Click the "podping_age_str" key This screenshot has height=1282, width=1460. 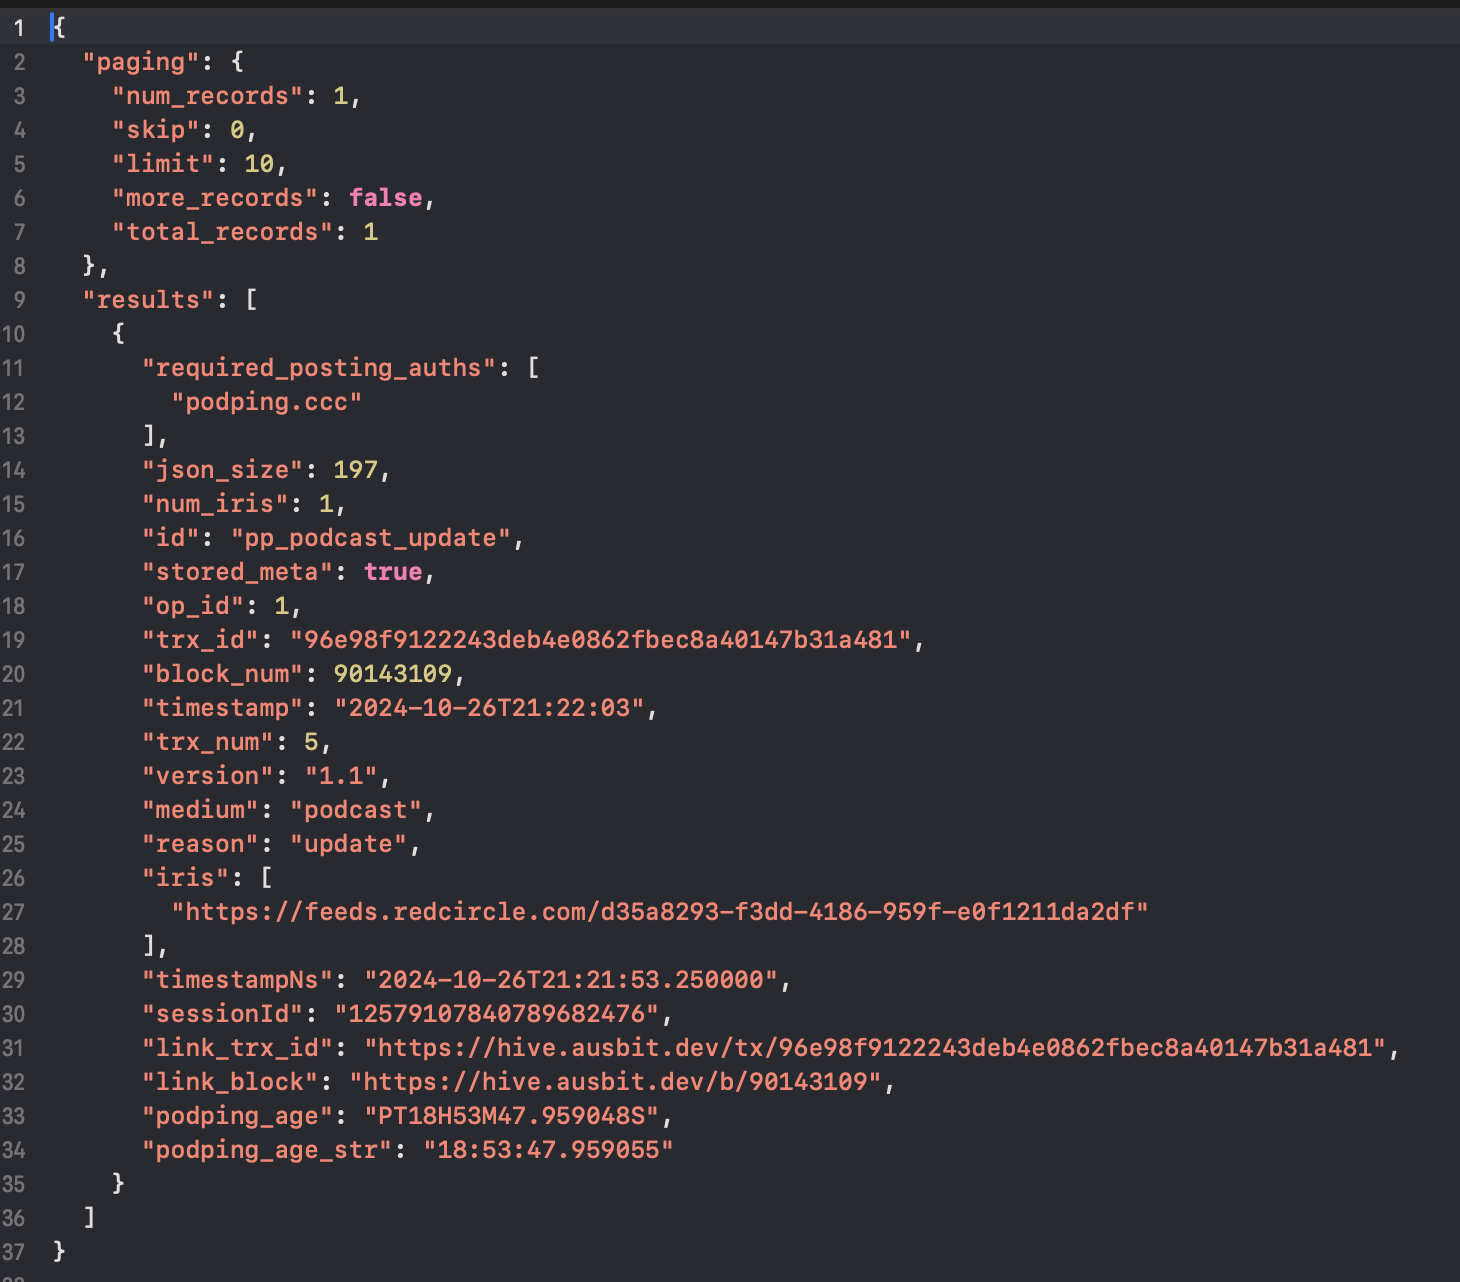[x=267, y=1150]
